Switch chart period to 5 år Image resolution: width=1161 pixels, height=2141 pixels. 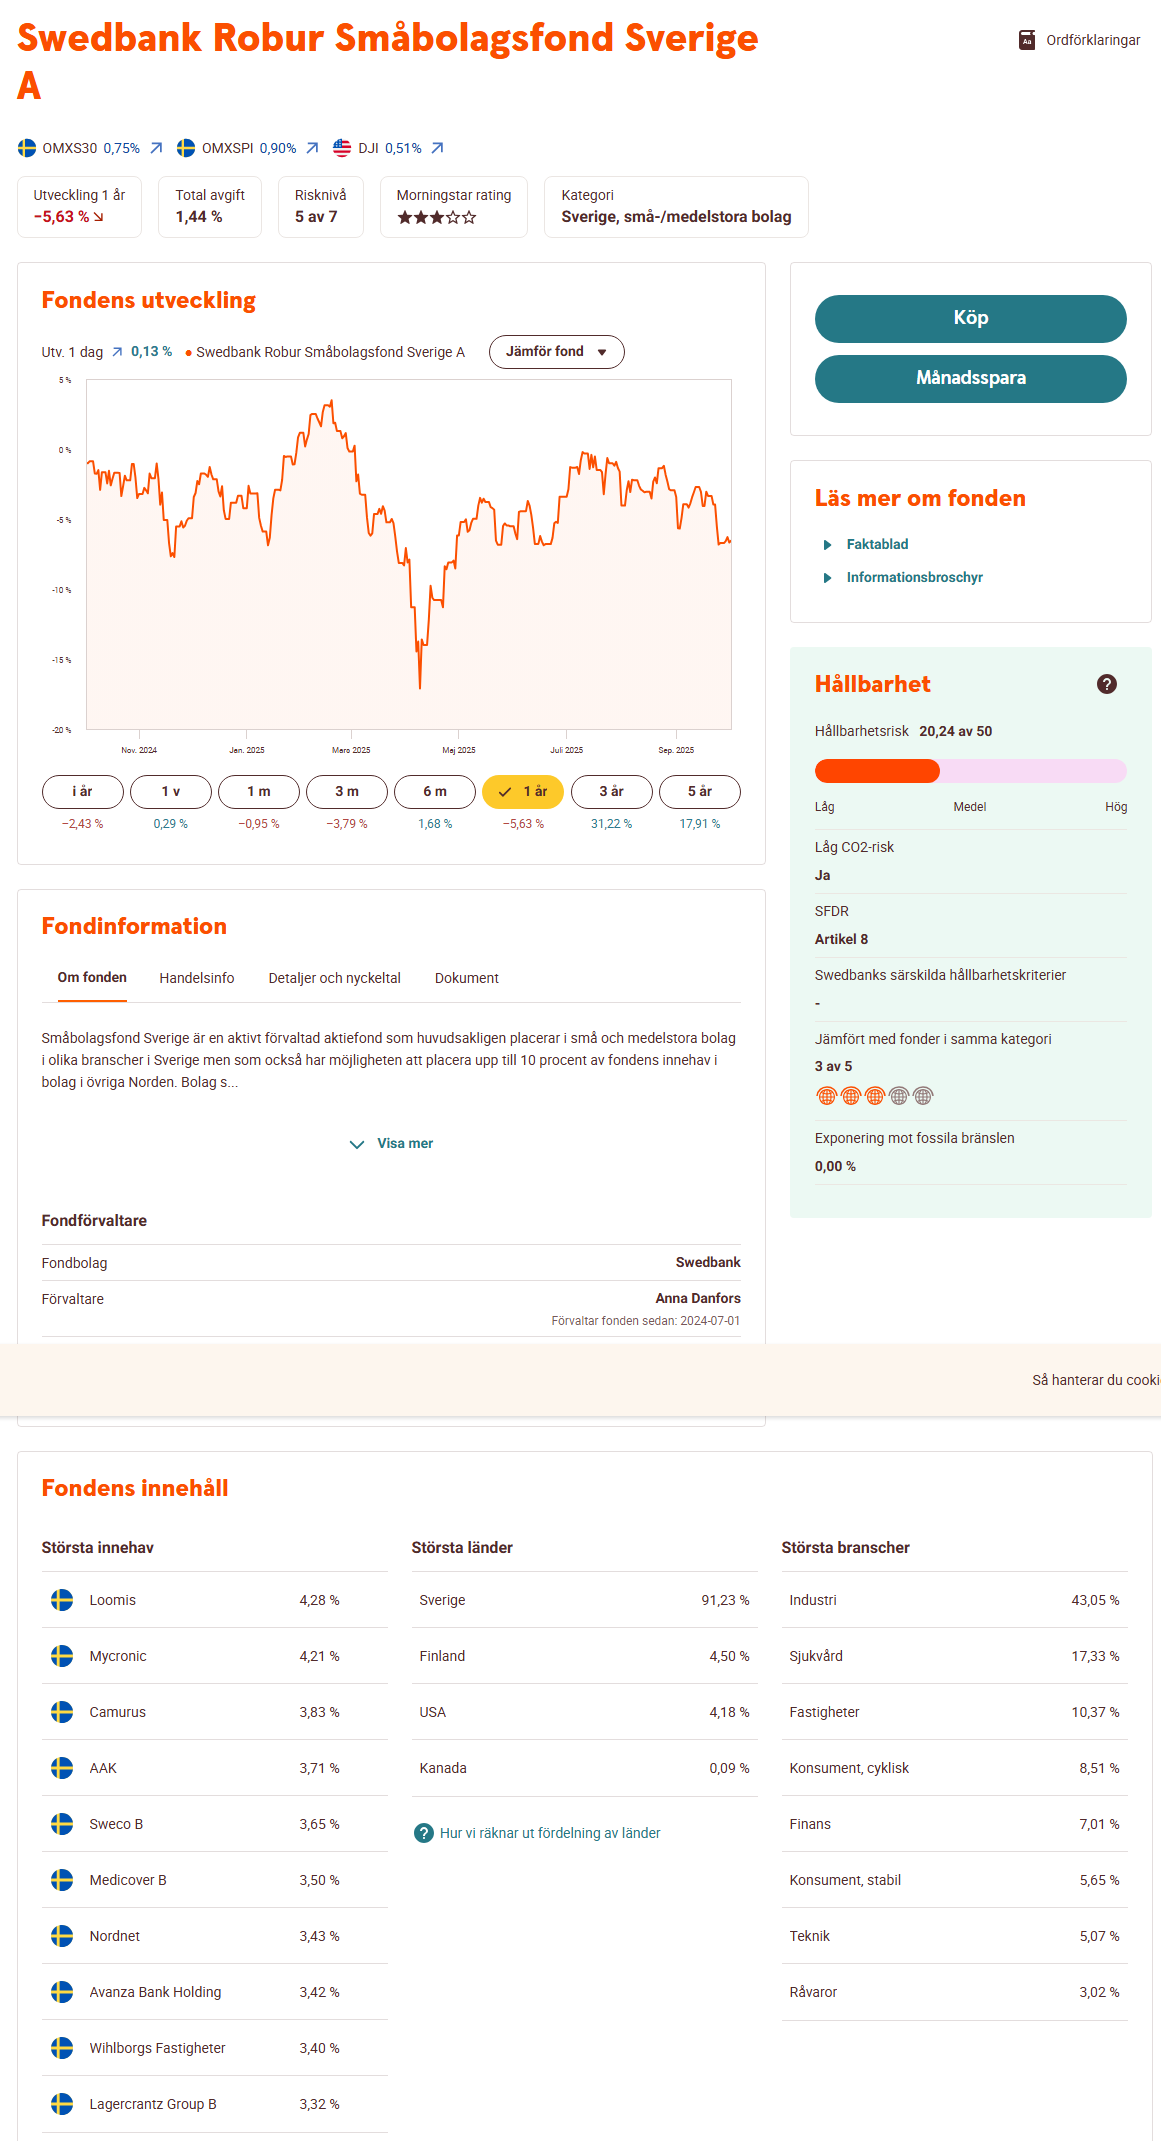pos(700,792)
